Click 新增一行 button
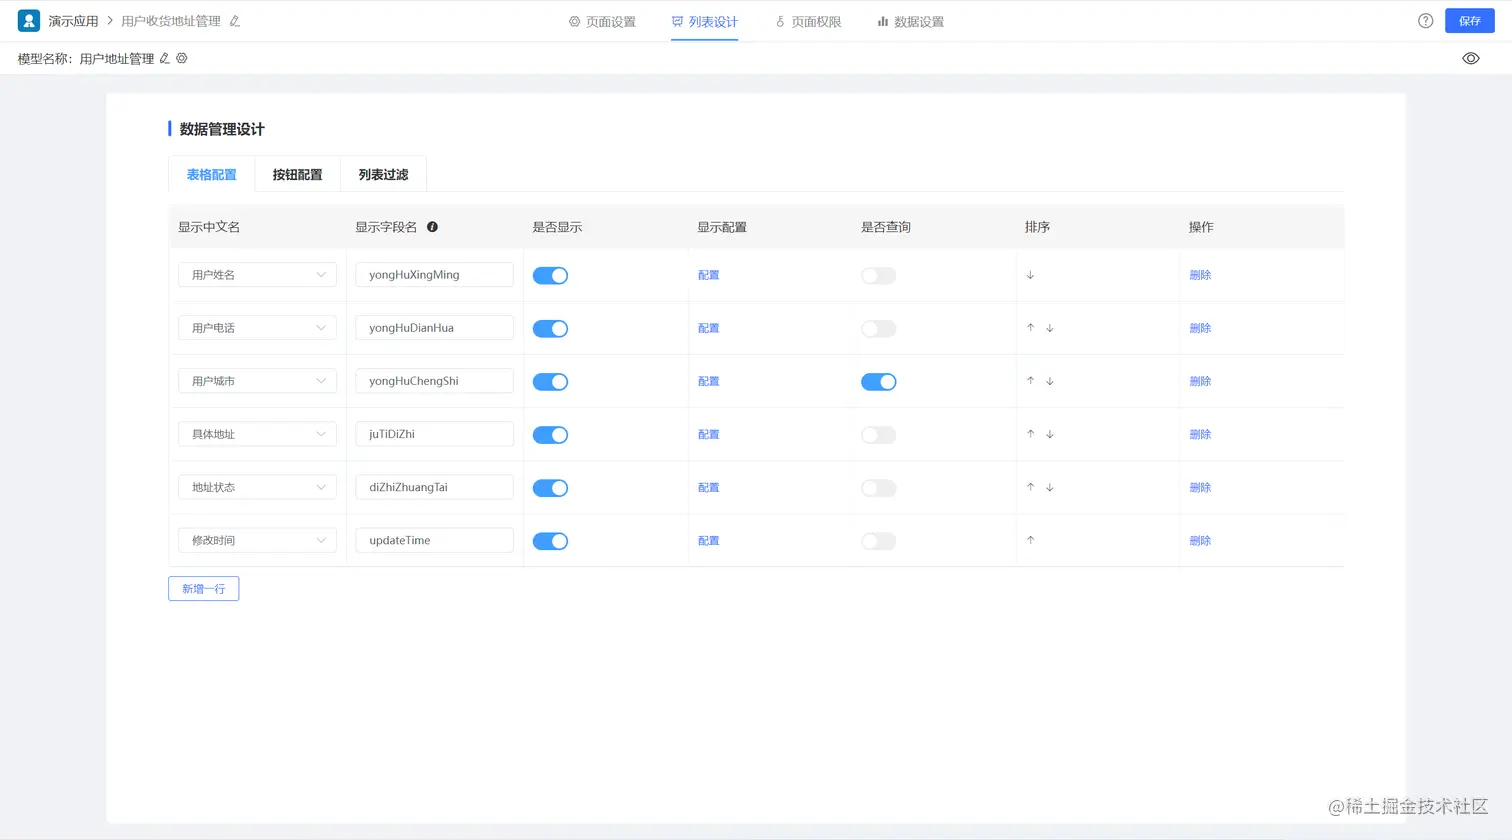This screenshot has height=840, width=1512. pyautogui.click(x=204, y=589)
